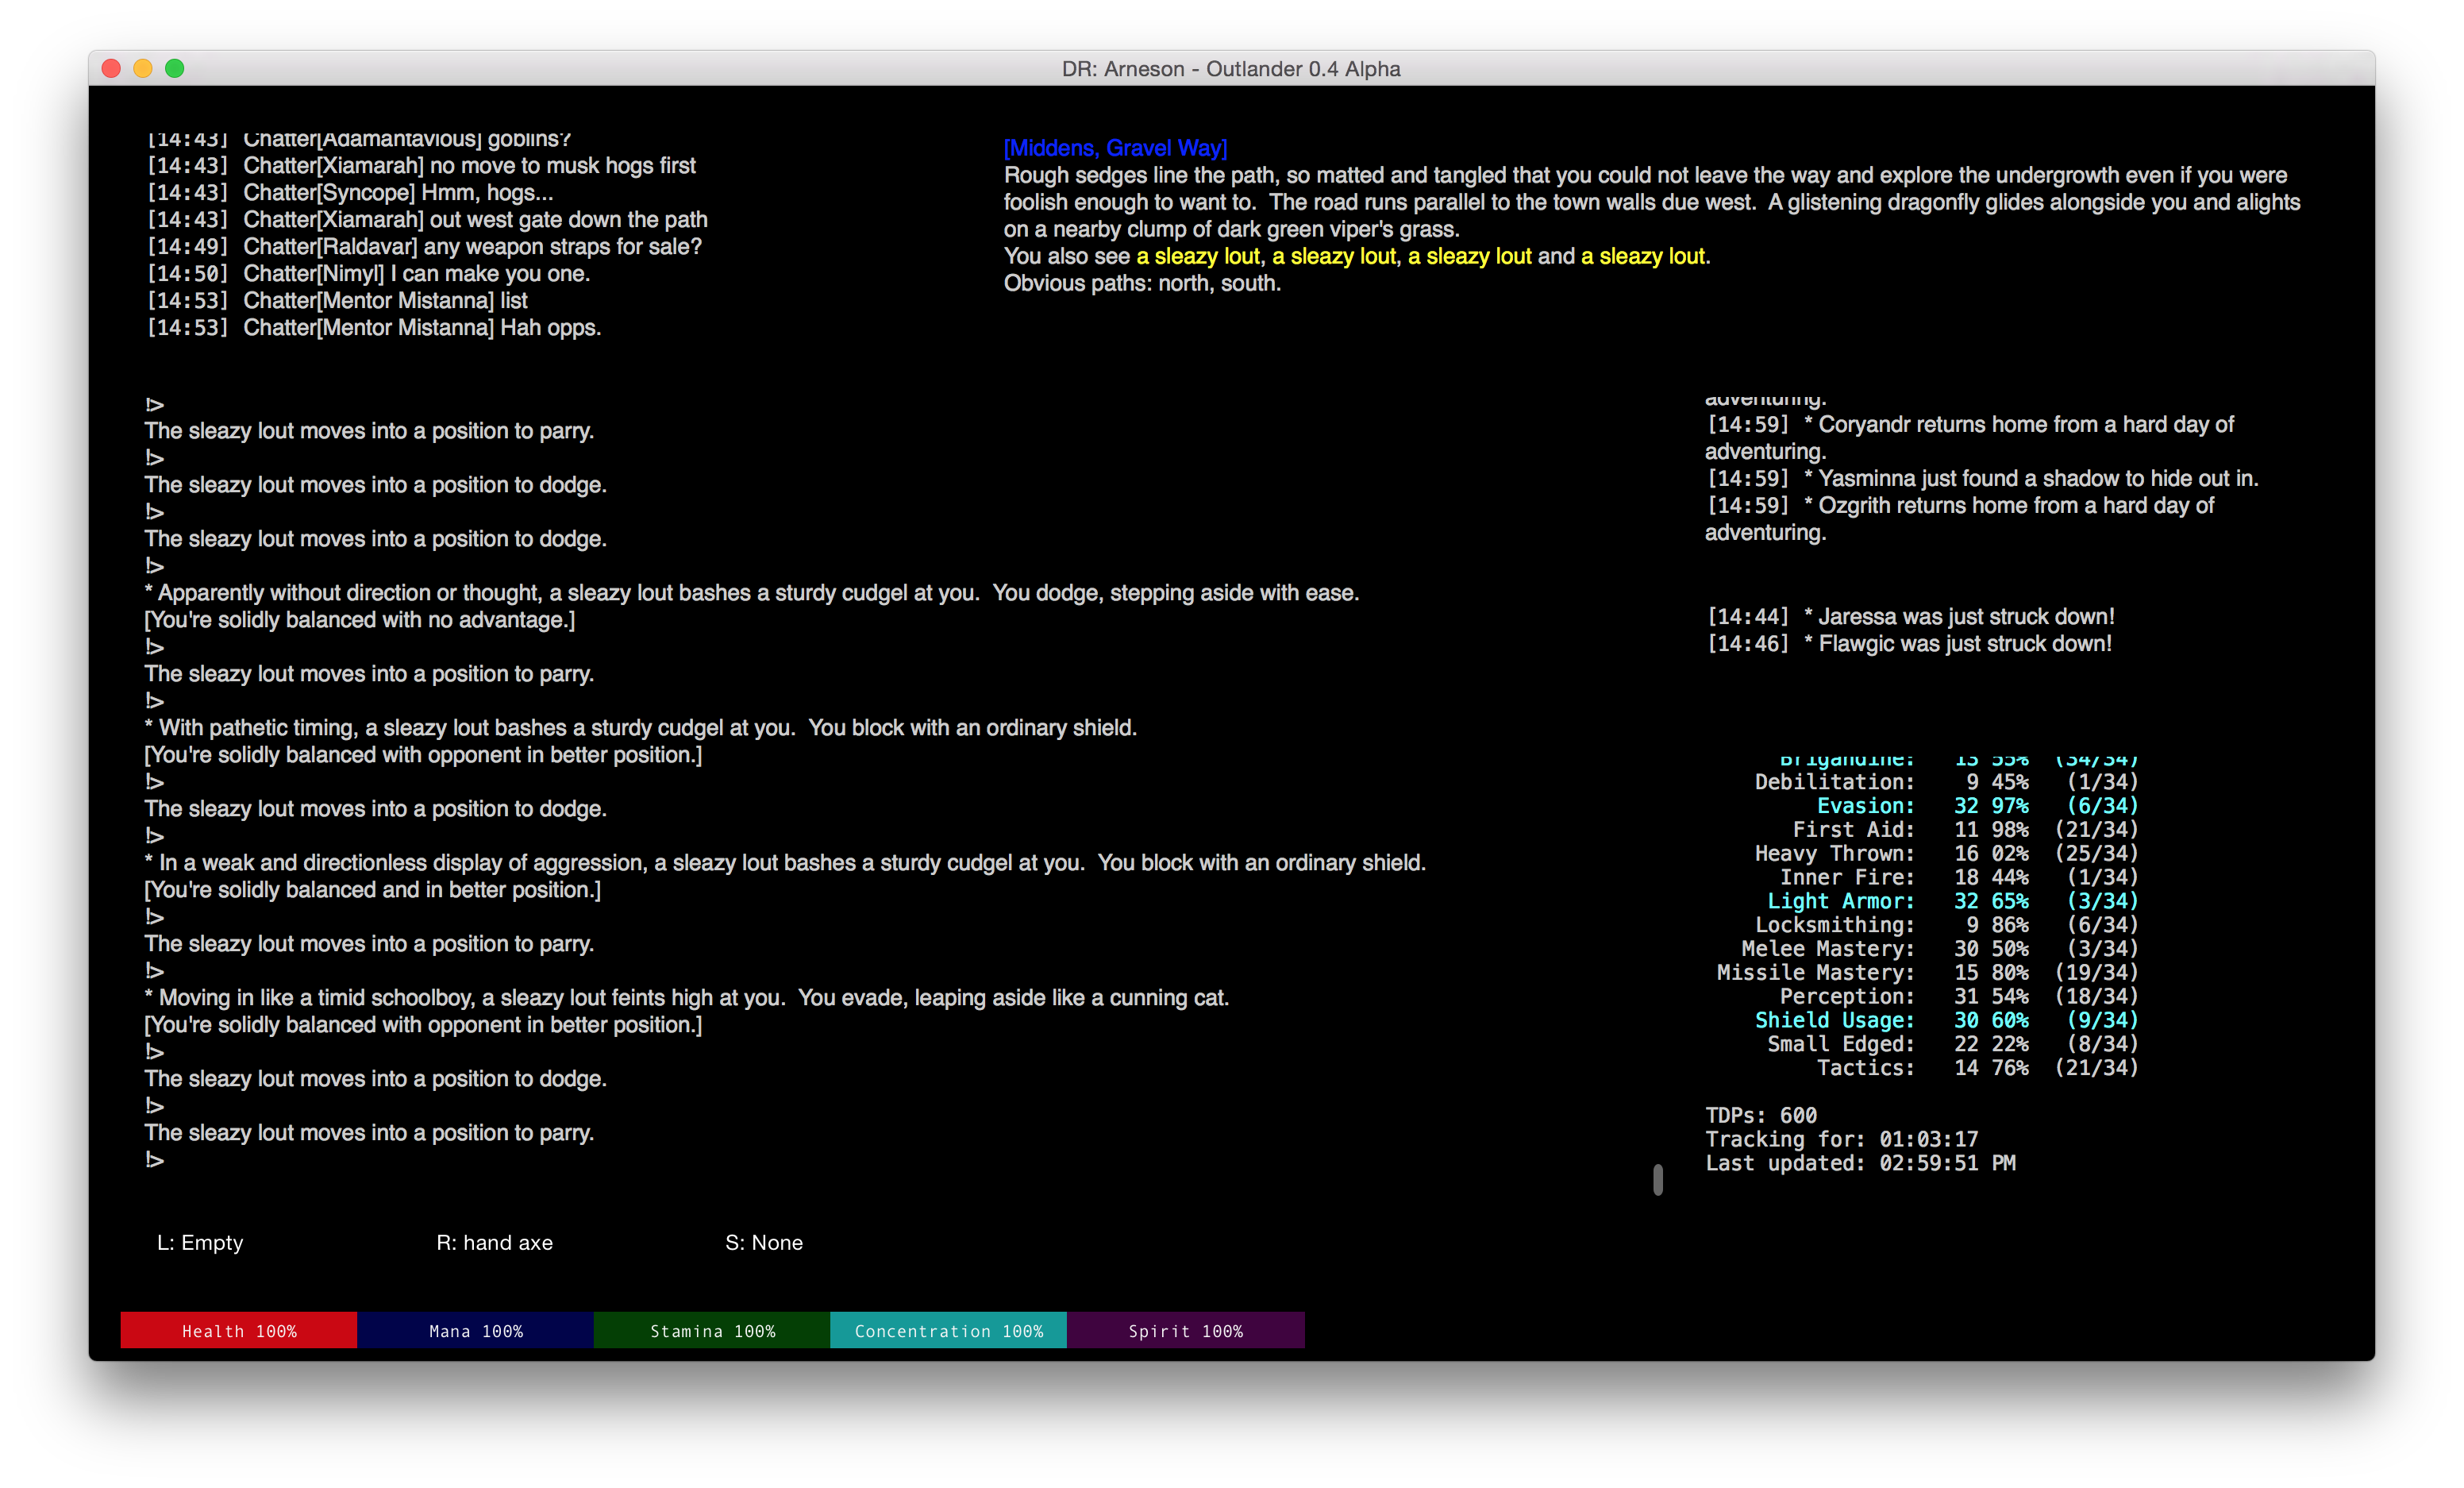Click the yellow minimize window button
The image size is (2464, 1488).
coord(143,68)
